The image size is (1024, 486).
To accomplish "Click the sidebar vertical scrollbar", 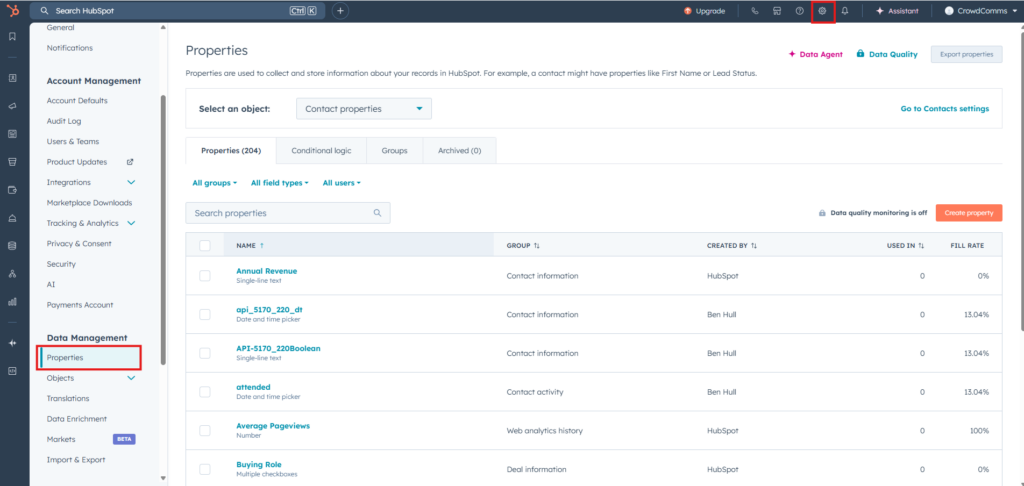I will [163, 230].
